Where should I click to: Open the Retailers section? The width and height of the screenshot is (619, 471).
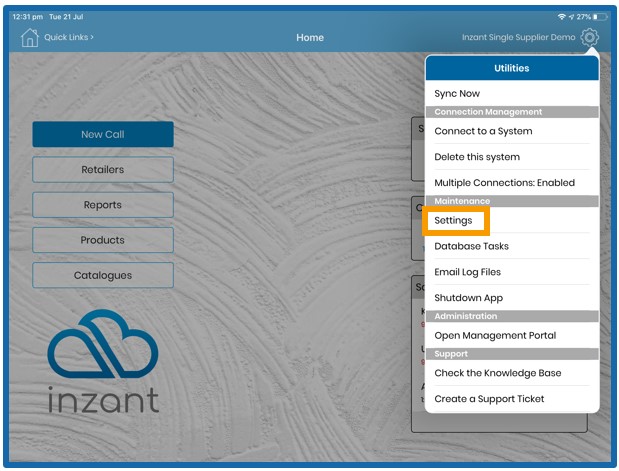click(x=103, y=169)
